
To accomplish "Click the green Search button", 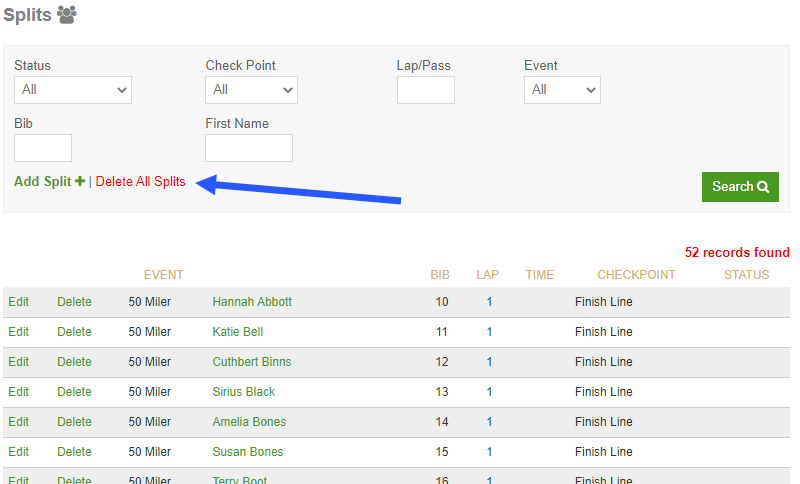I will [740, 187].
